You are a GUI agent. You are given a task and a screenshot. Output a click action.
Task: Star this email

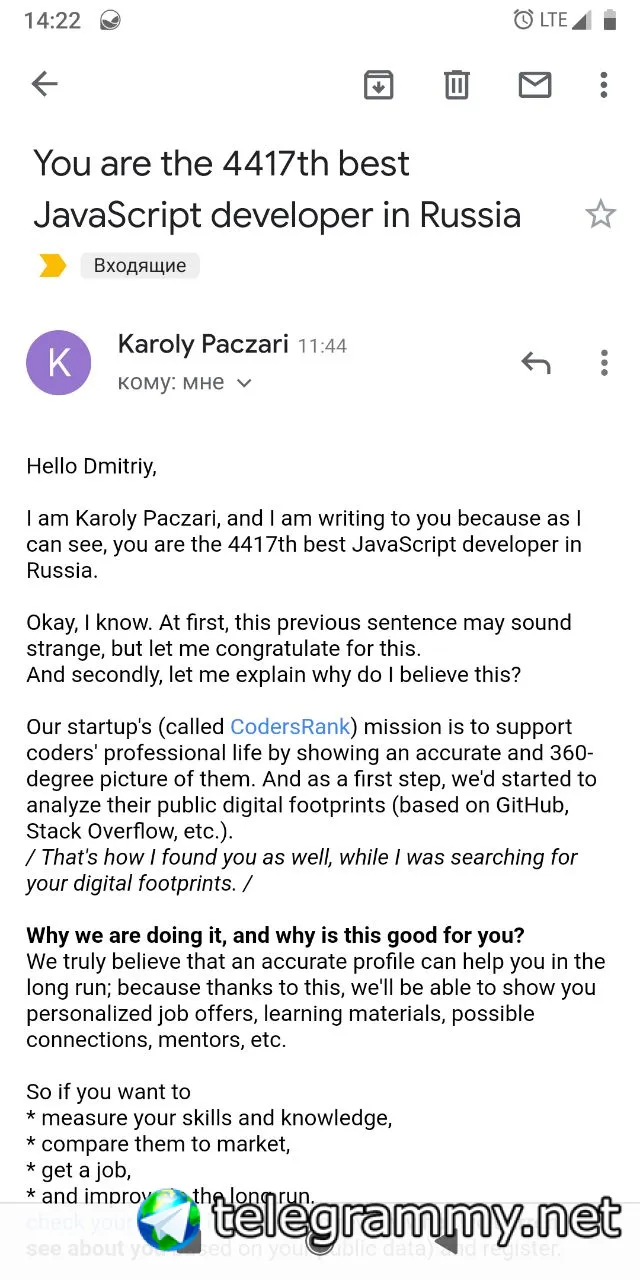(x=600, y=213)
